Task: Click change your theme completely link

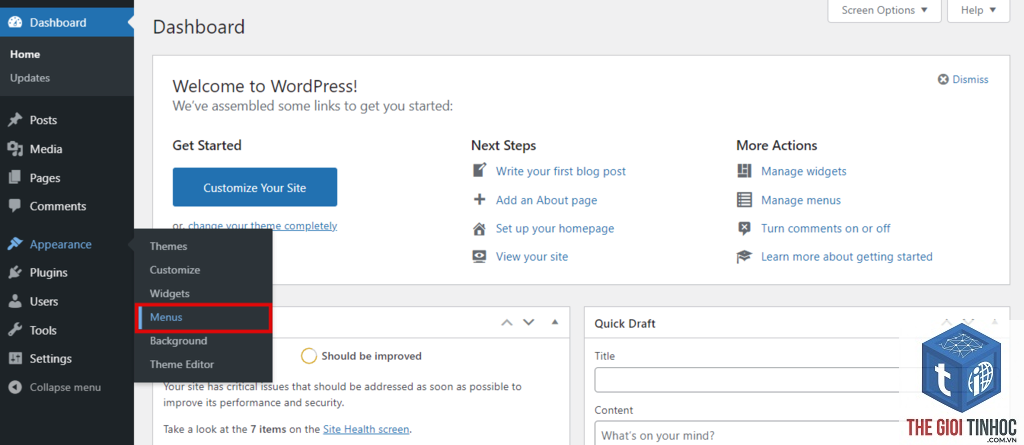Action: tap(263, 226)
